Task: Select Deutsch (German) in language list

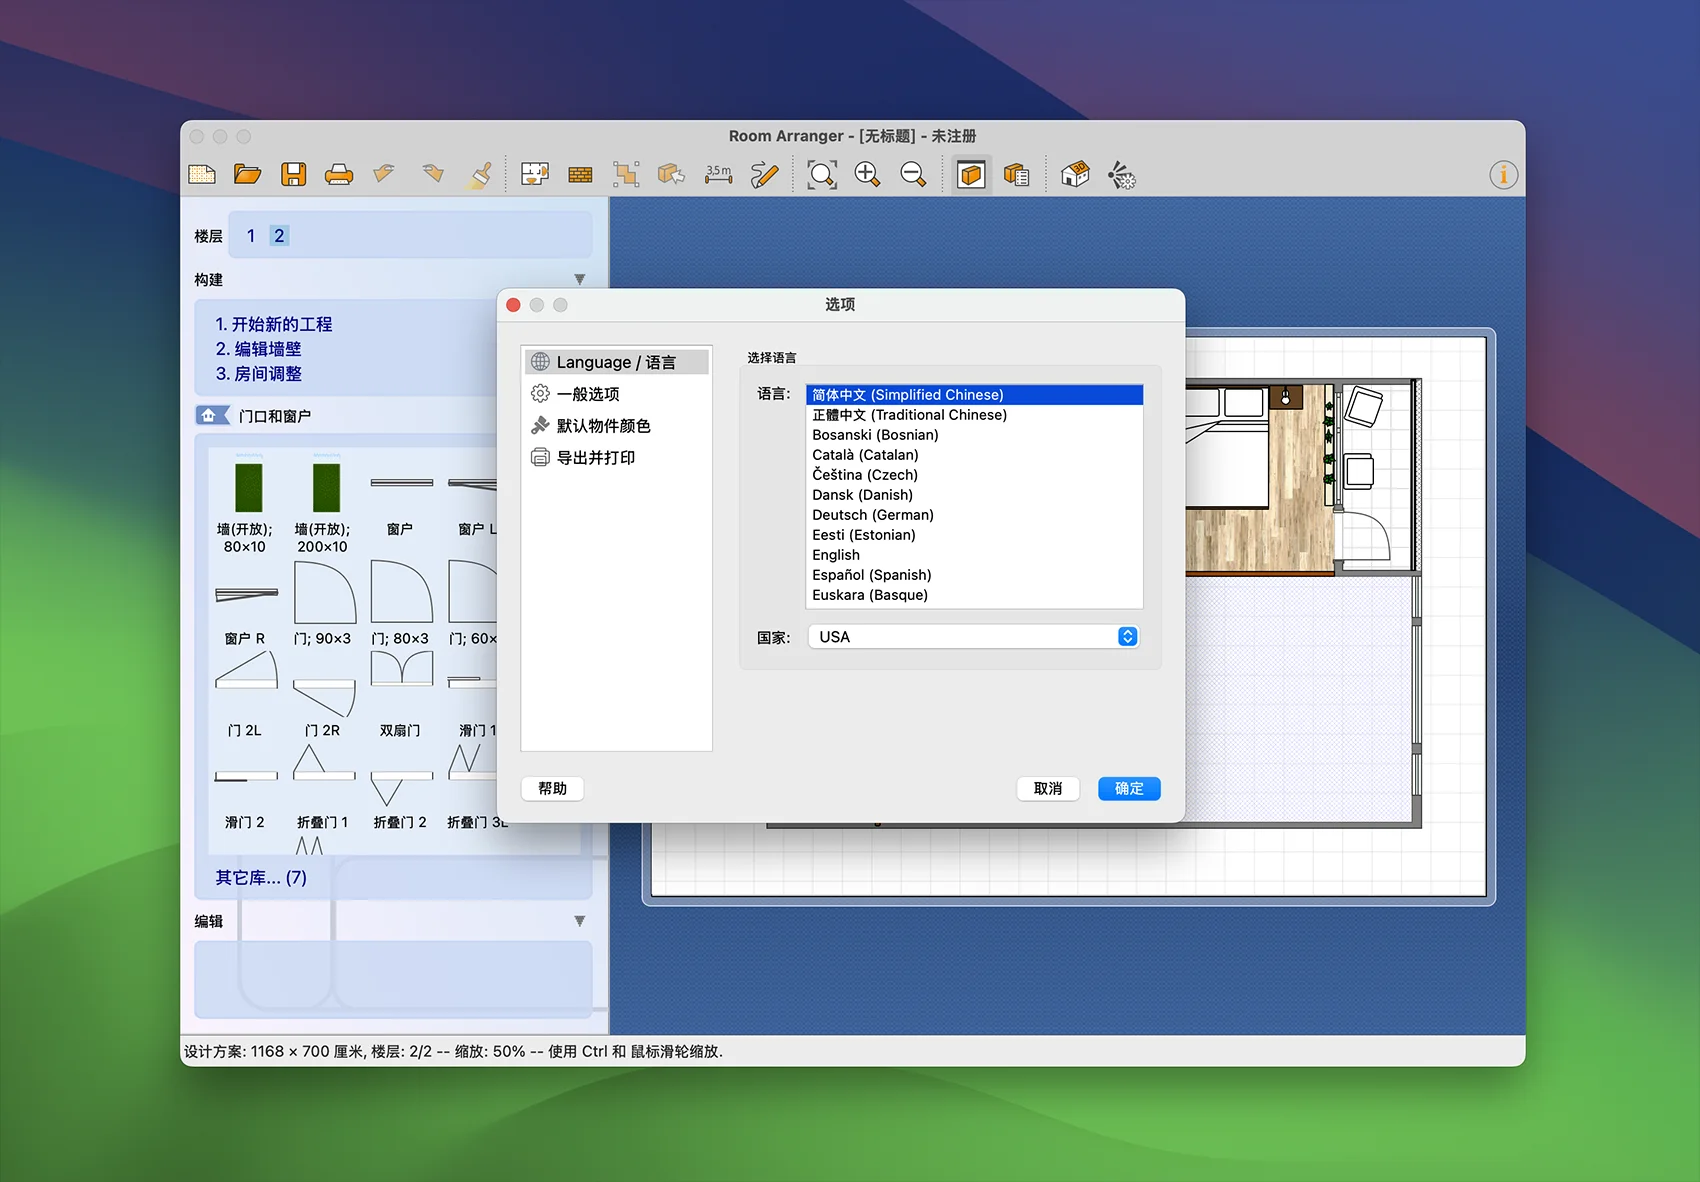Action: pyautogui.click(x=974, y=515)
